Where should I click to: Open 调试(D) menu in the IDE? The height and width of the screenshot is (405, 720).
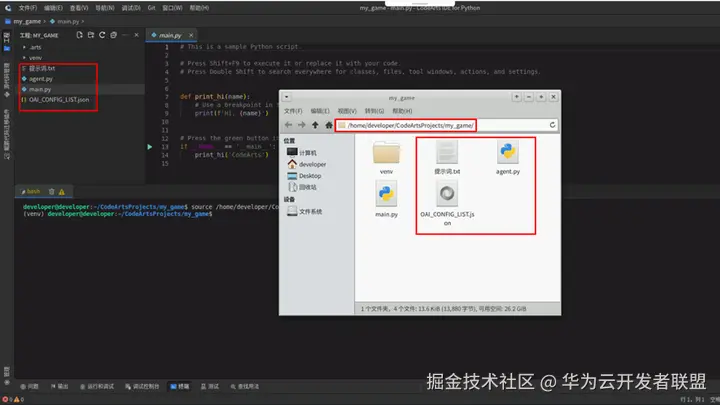(131, 8)
